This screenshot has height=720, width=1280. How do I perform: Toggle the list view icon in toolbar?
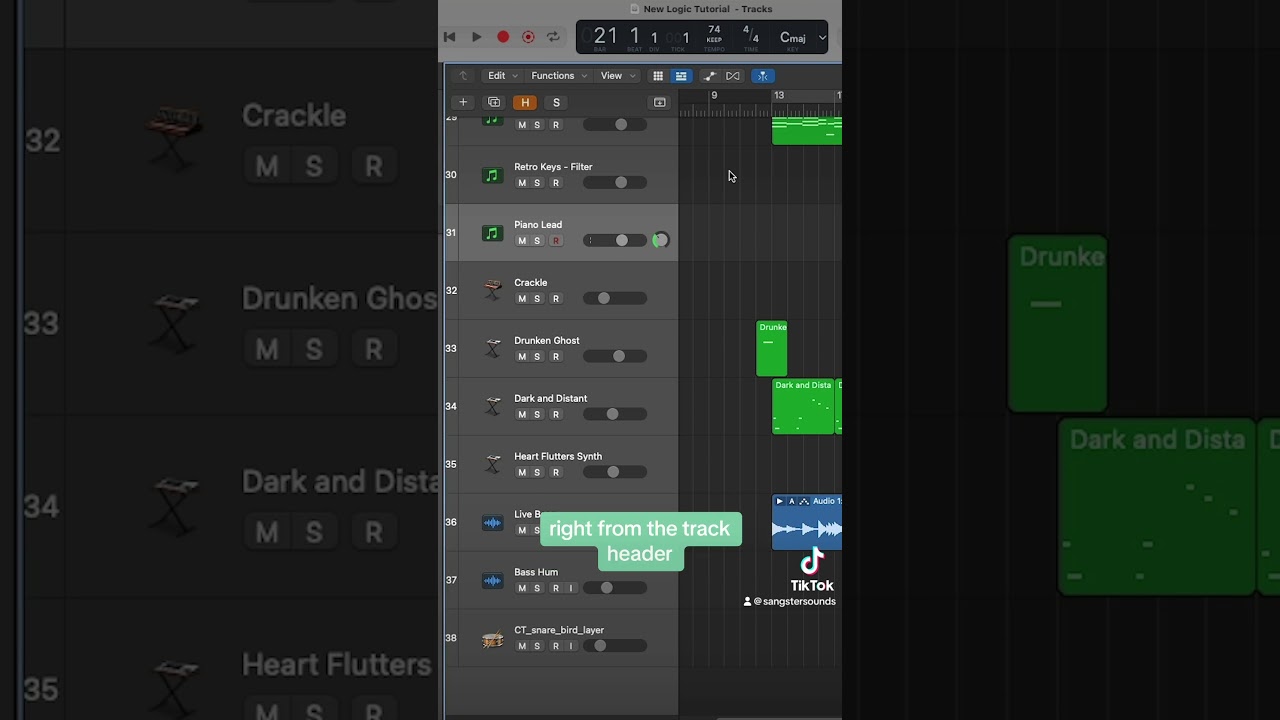click(x=681, y=76)
